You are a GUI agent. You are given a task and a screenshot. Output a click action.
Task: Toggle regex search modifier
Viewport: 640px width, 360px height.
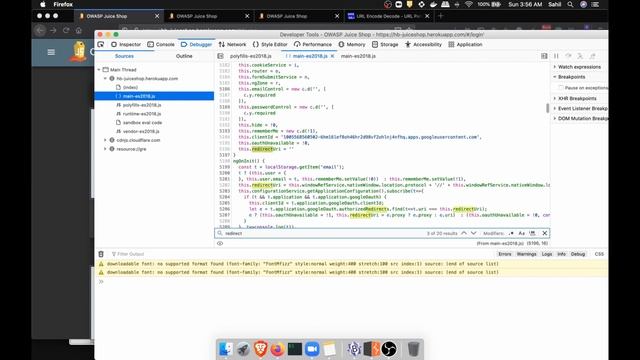(x=511, y=233)
